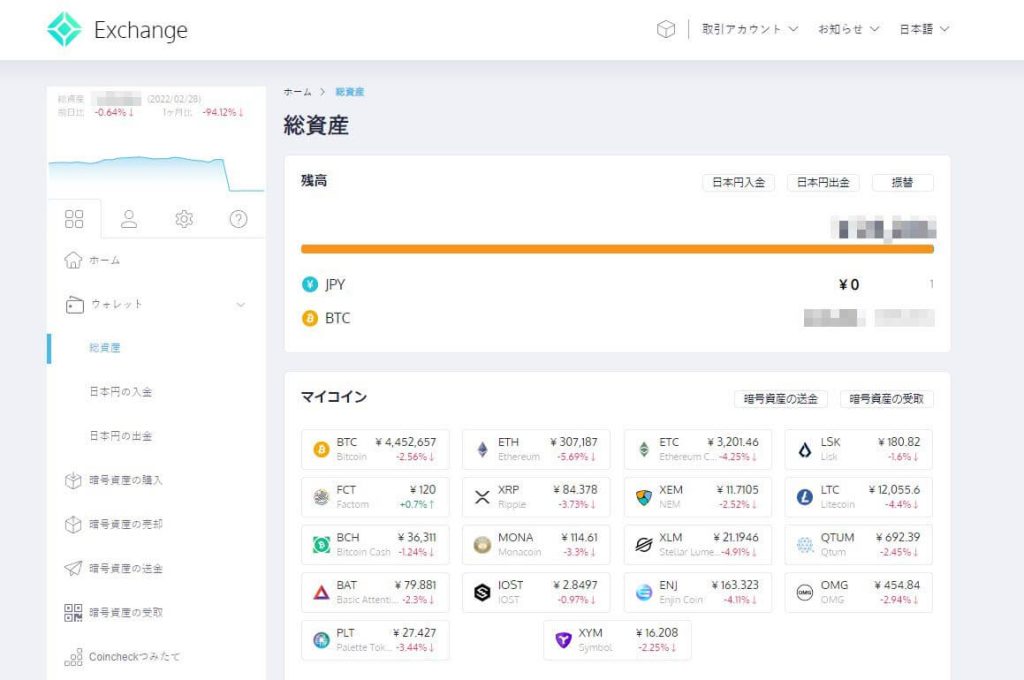The image size is (1024, 680).
Task: Click the Coincheck Exchange logo
Action: [x=118, y=29]
